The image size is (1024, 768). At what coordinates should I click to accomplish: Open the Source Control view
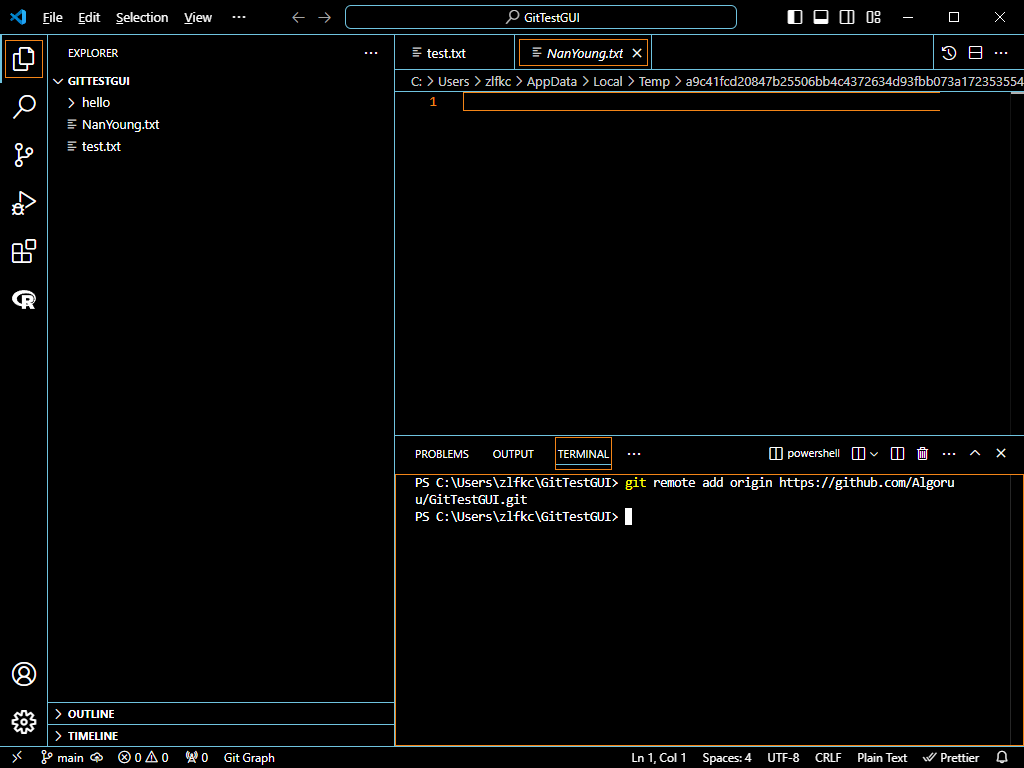pos(24,155)
